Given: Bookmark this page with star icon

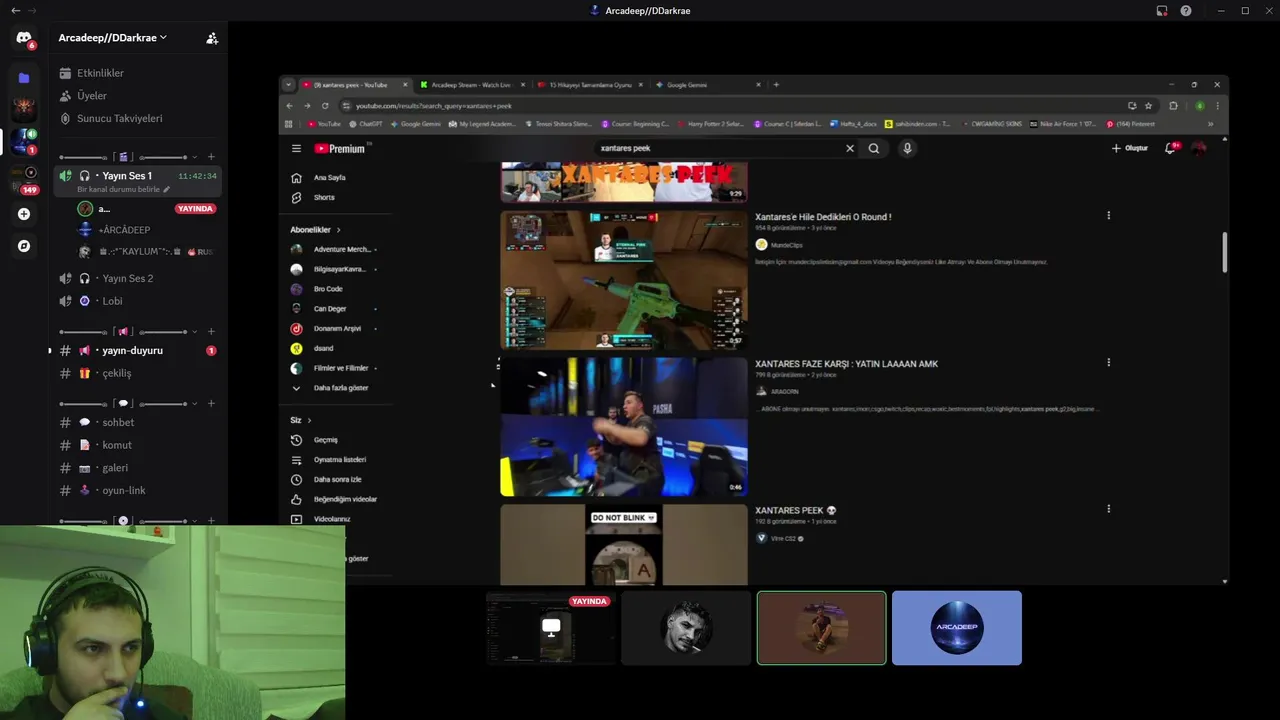Looking at the screenshot, I should [1148, 106].
